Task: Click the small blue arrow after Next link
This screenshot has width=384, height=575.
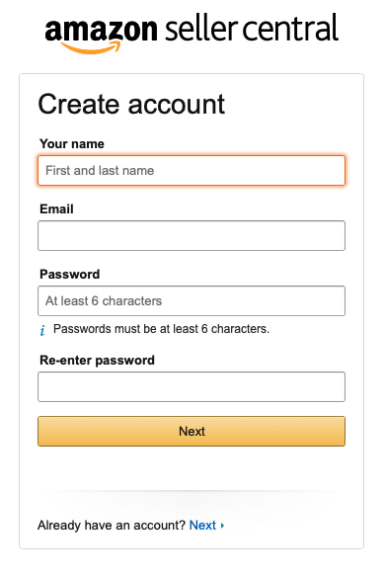Action: pyautogui.click(x=222, y=525)
